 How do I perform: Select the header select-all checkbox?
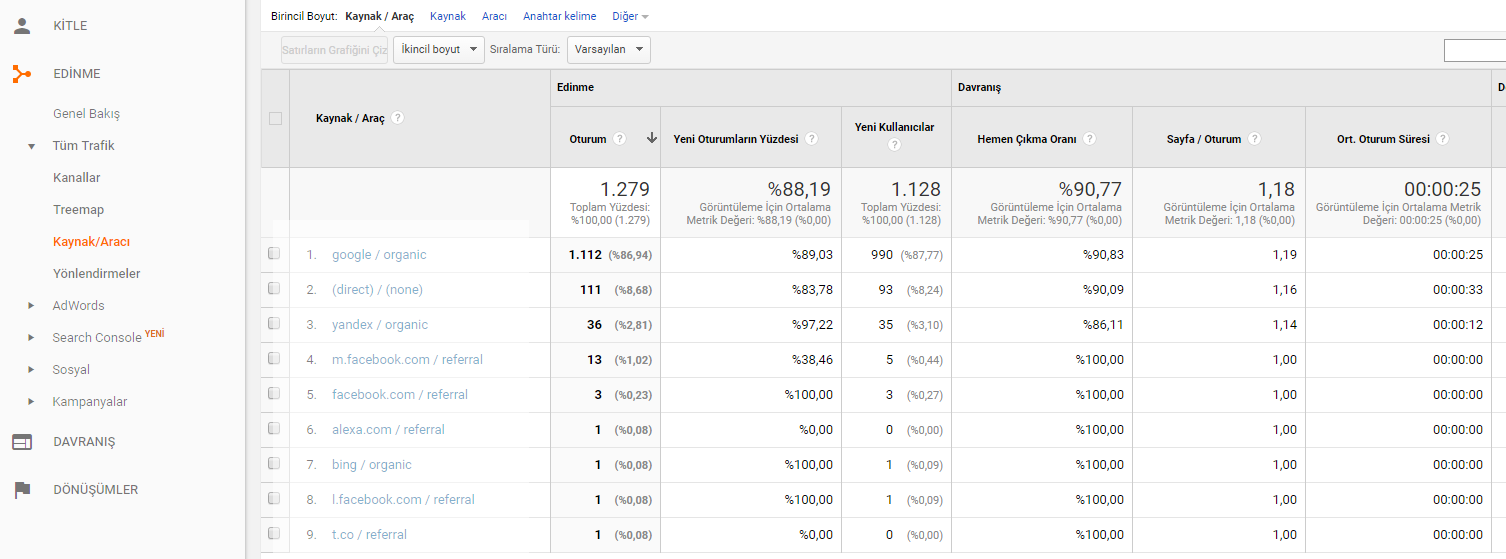(x=275, y=118)
